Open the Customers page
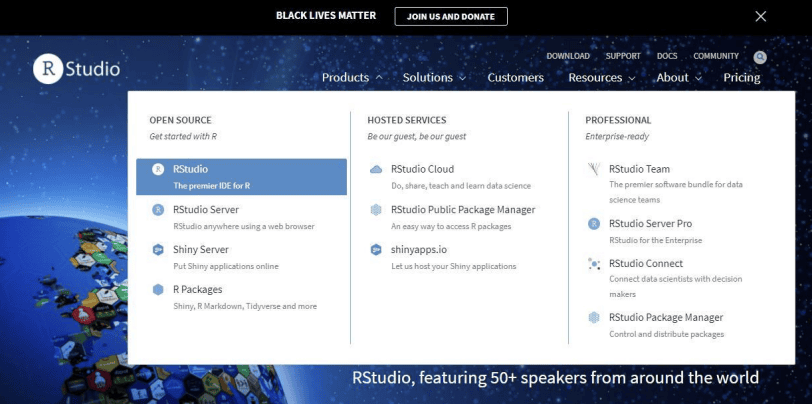812x404 pixels. pos(515,78)
